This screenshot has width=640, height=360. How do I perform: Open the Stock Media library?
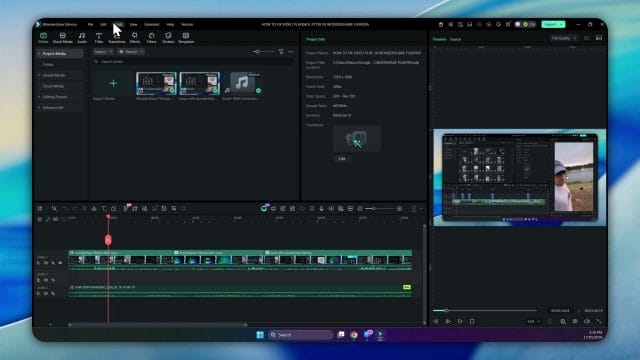[62, 38]
